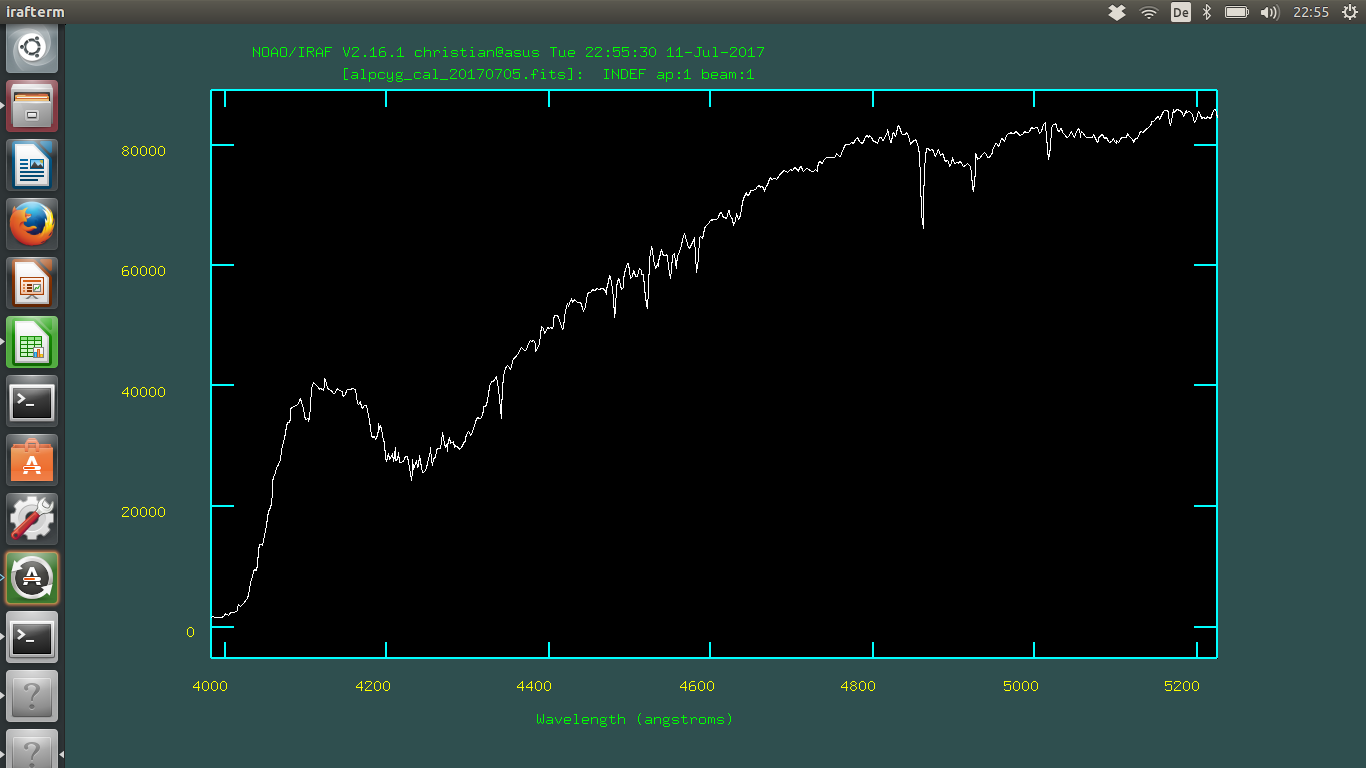Open LibreOffice Writer from the launcher

click(32, 165)
